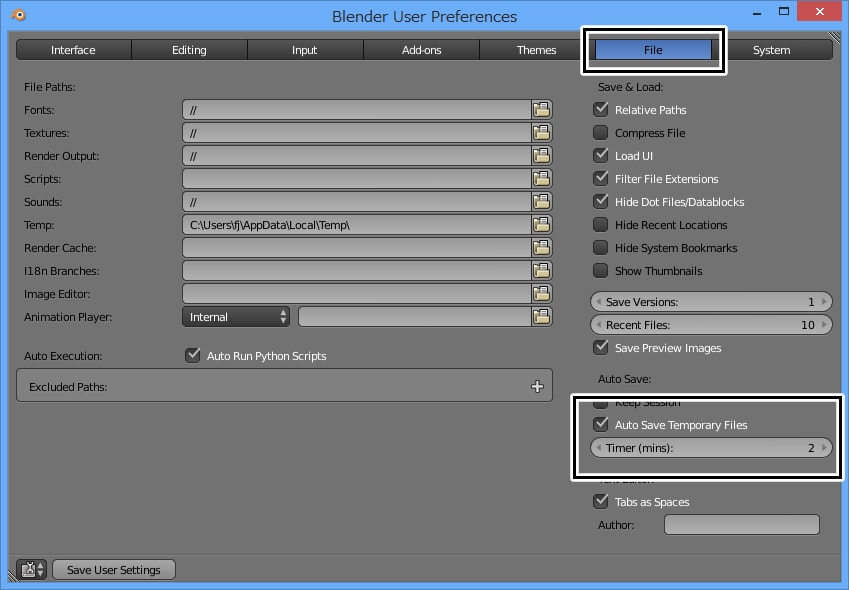
Task: Click the Textures path input field
Action: pyautogui.click(x=357, y=133)
